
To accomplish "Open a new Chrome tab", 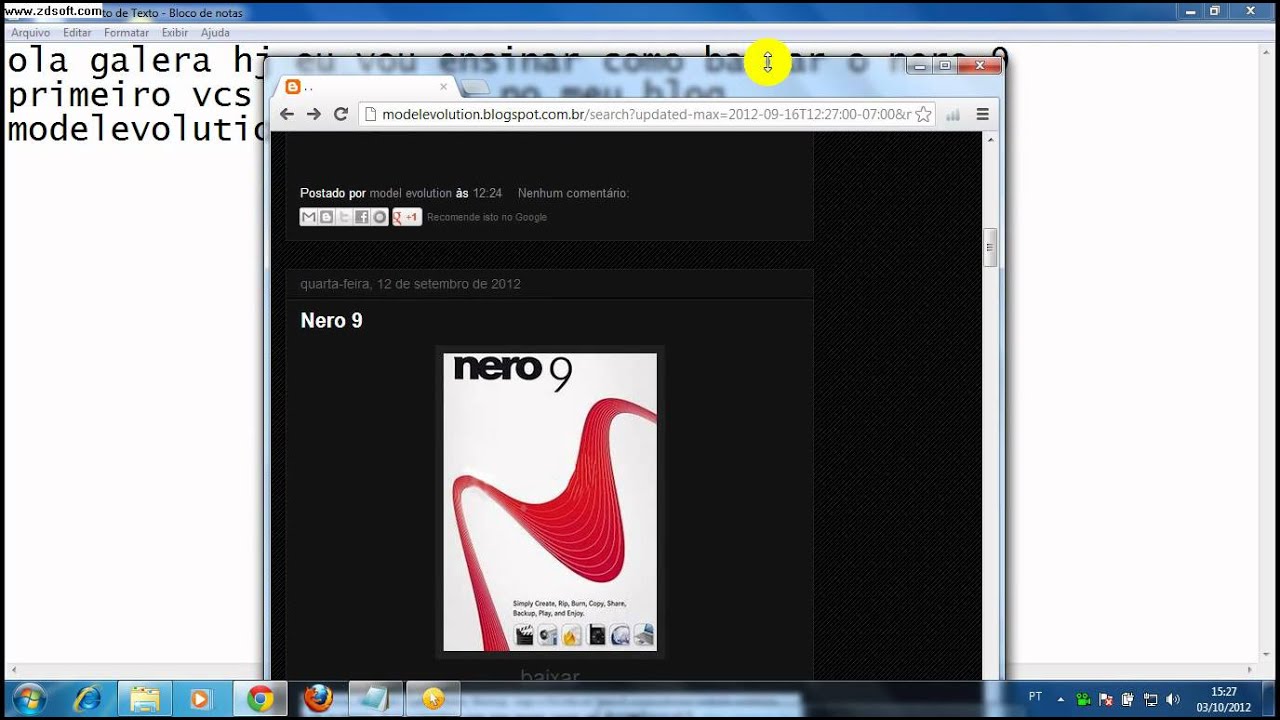I will click(x=475, y=87).
